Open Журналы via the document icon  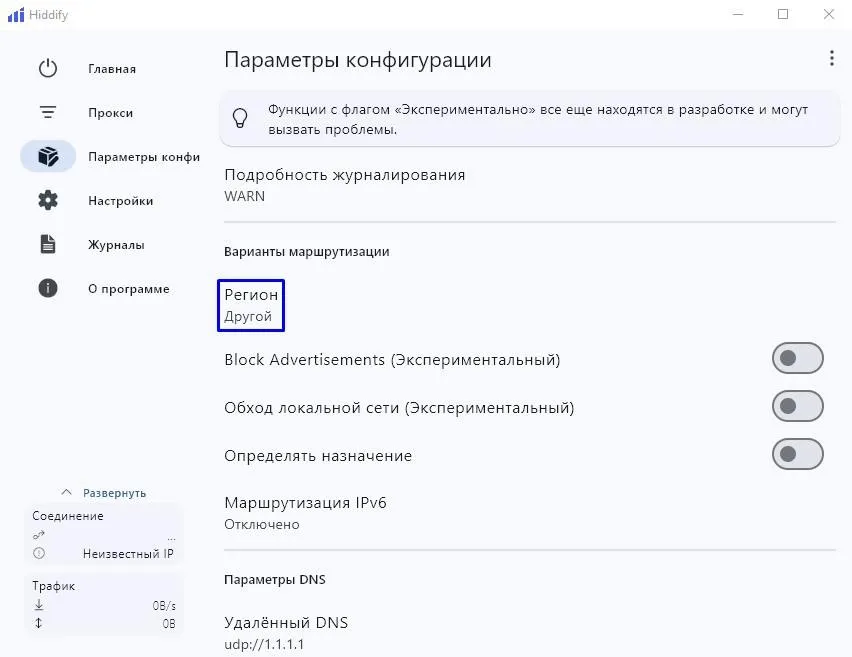(48, 244)
